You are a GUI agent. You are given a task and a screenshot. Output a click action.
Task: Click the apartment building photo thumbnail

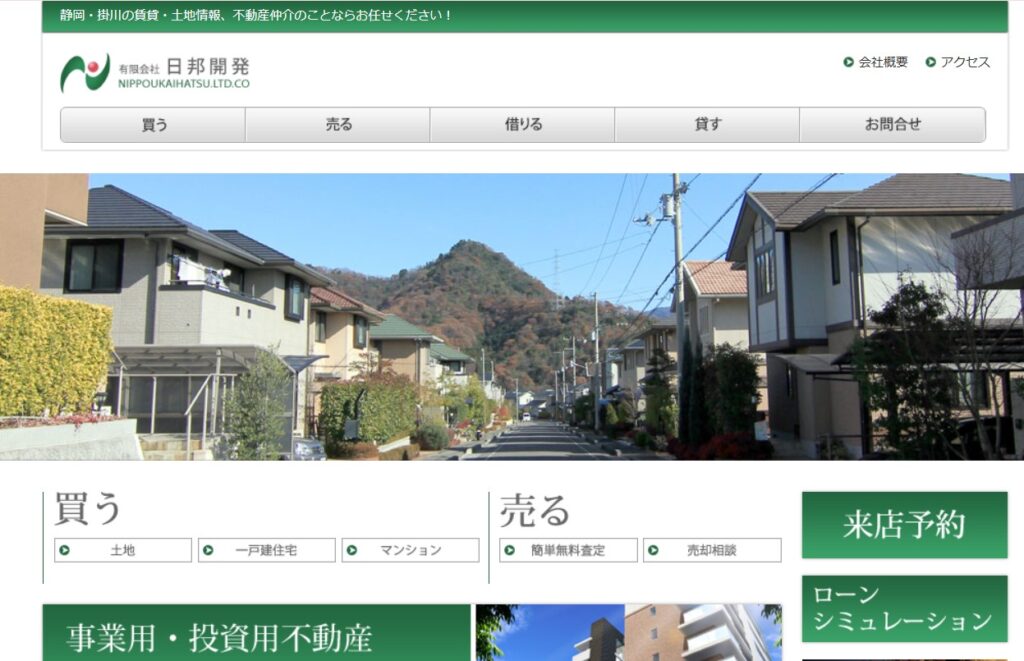628,634
